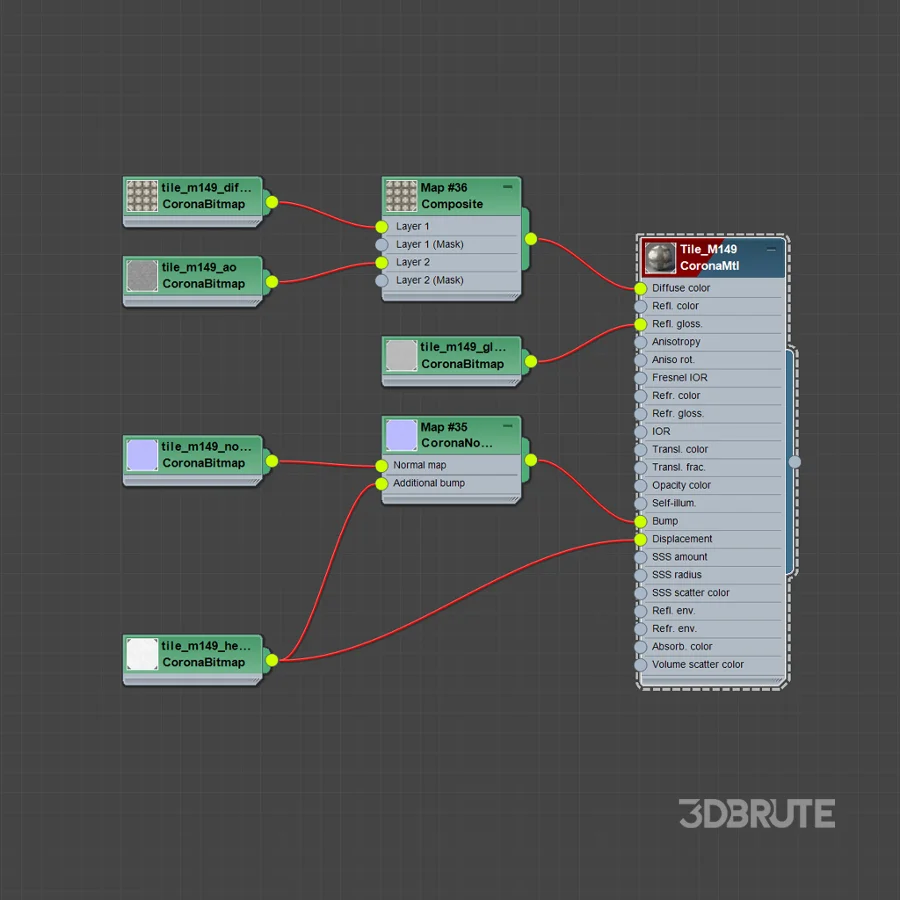Click the Diffuse color input socket
900x900 pixels.
[641, 288]
